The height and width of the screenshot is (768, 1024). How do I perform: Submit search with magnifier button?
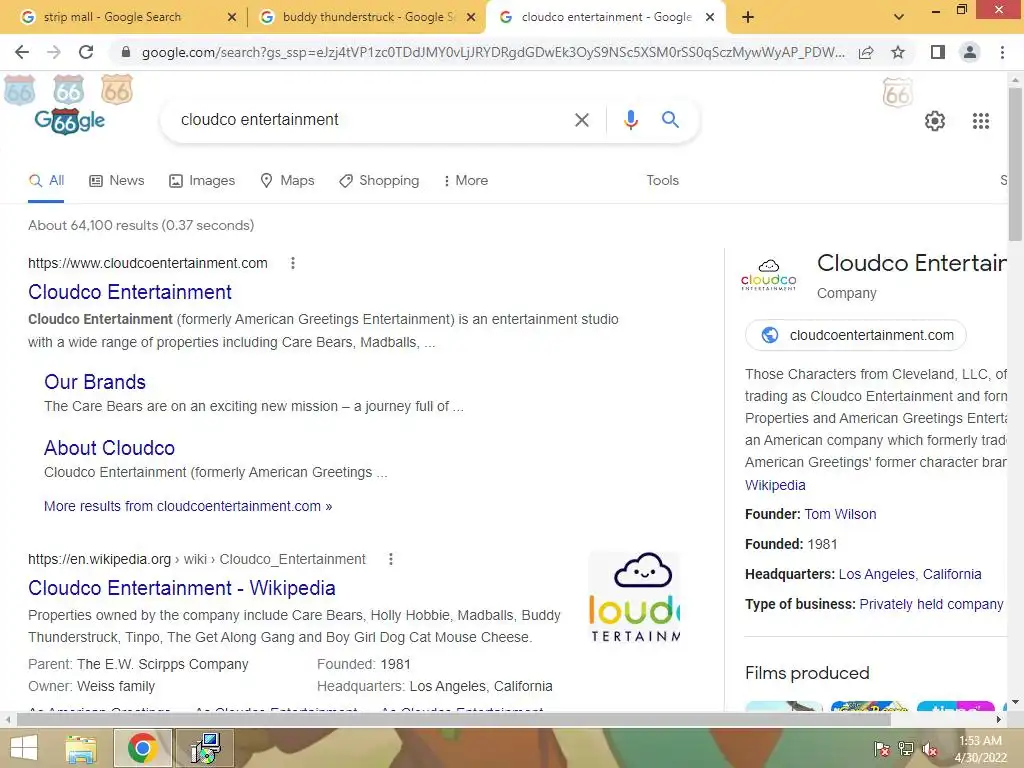670,120
